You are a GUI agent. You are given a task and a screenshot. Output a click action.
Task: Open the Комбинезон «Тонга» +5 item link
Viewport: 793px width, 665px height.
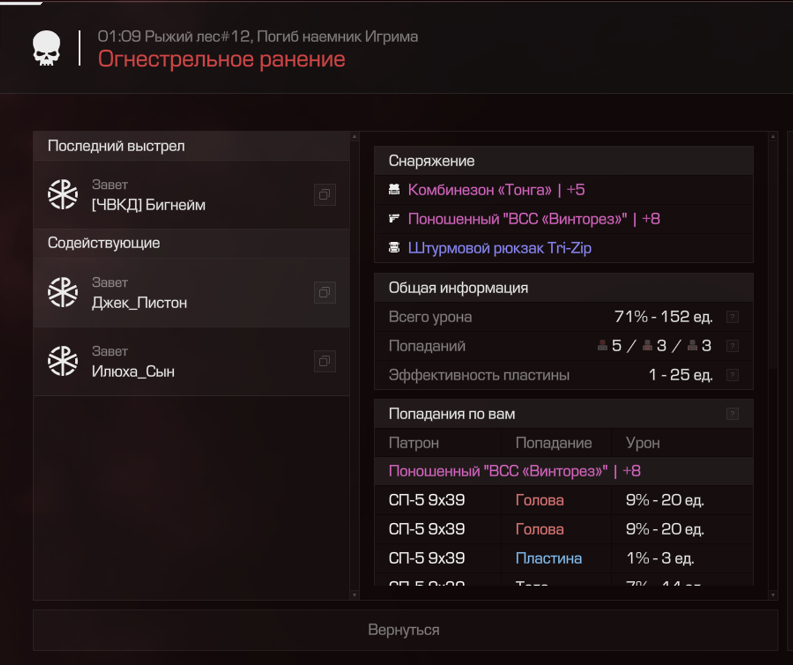[x=496, y=190]
